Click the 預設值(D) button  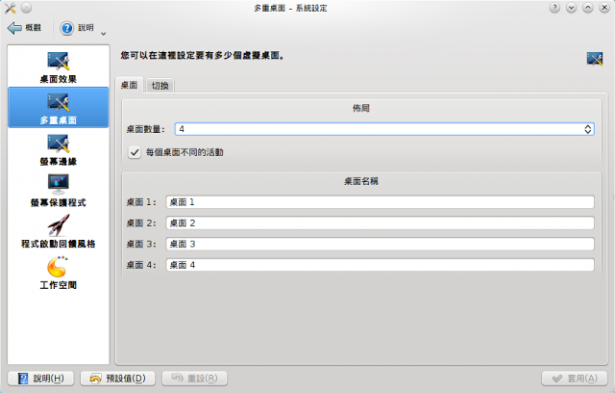pos(118,378)
